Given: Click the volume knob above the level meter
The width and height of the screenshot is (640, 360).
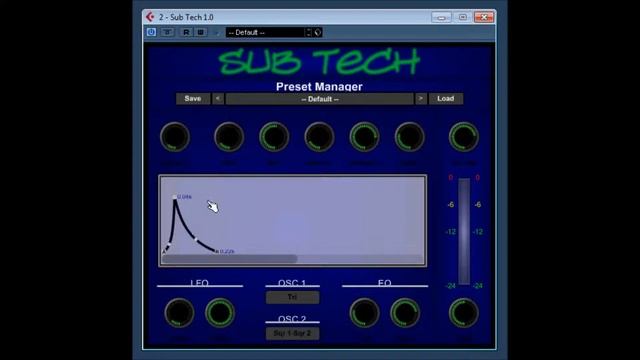Looking at the screenshot, I should click(x=464, y=137).
